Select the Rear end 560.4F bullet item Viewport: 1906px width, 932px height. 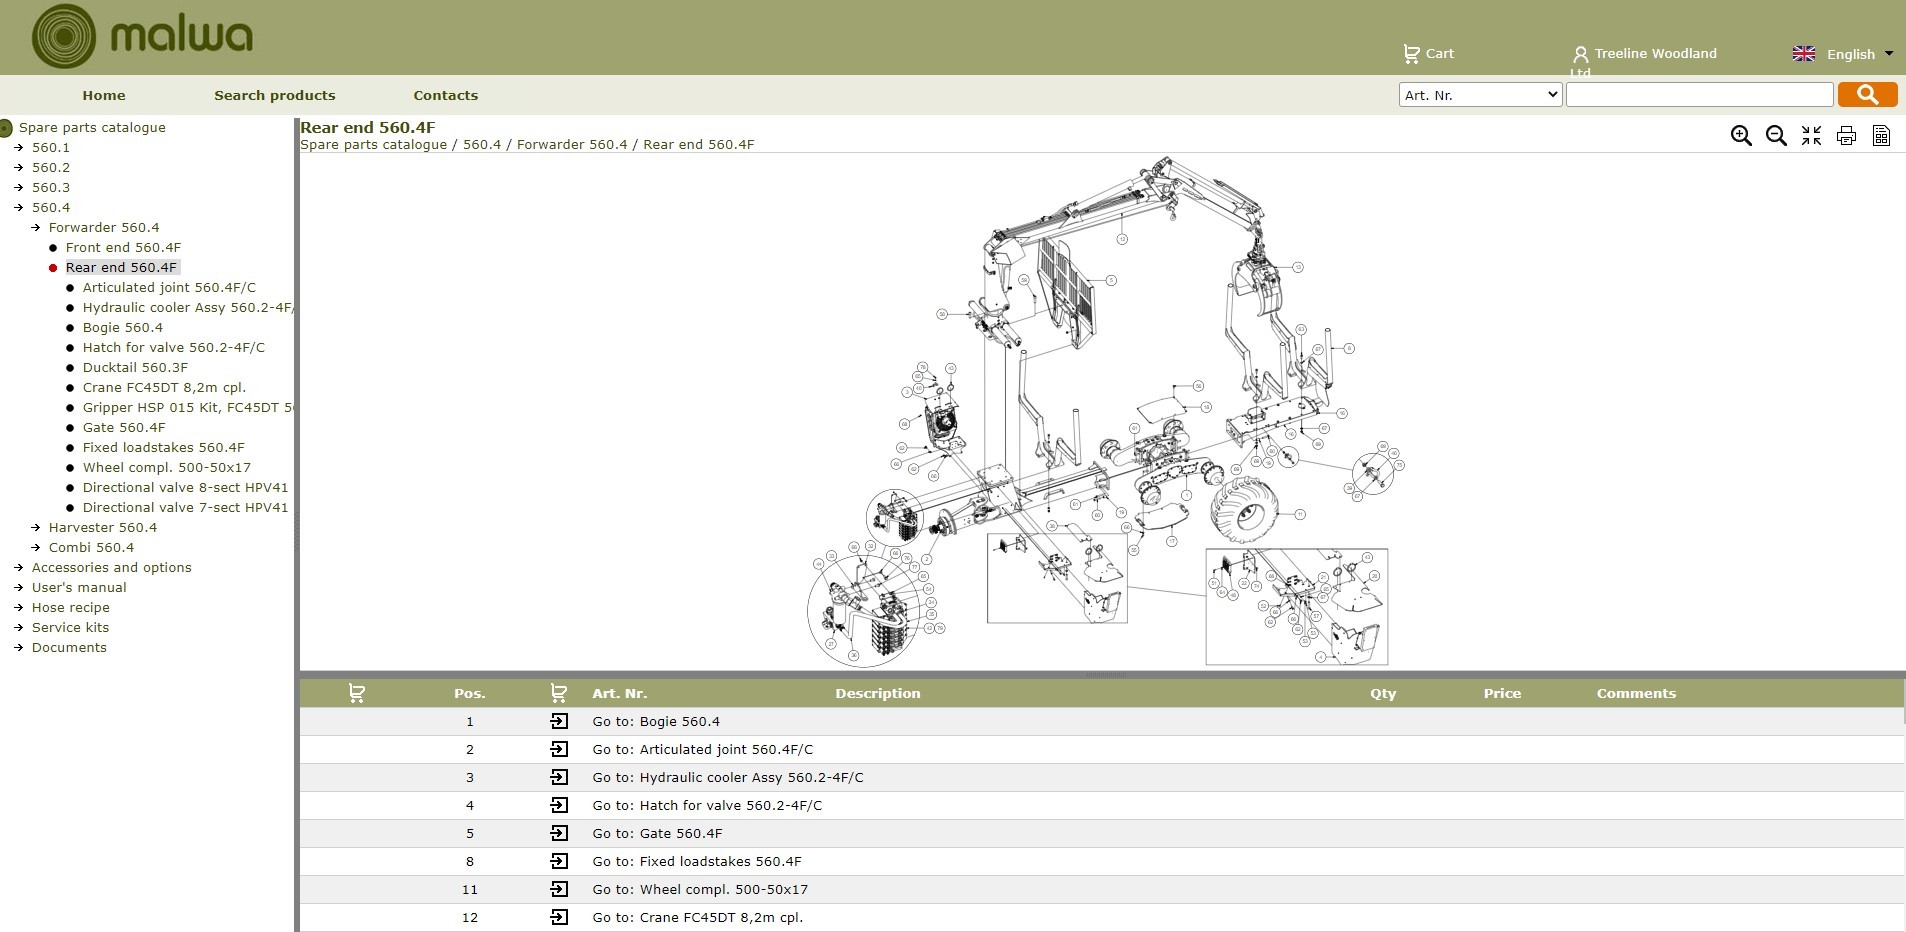(x=122, y=267)
